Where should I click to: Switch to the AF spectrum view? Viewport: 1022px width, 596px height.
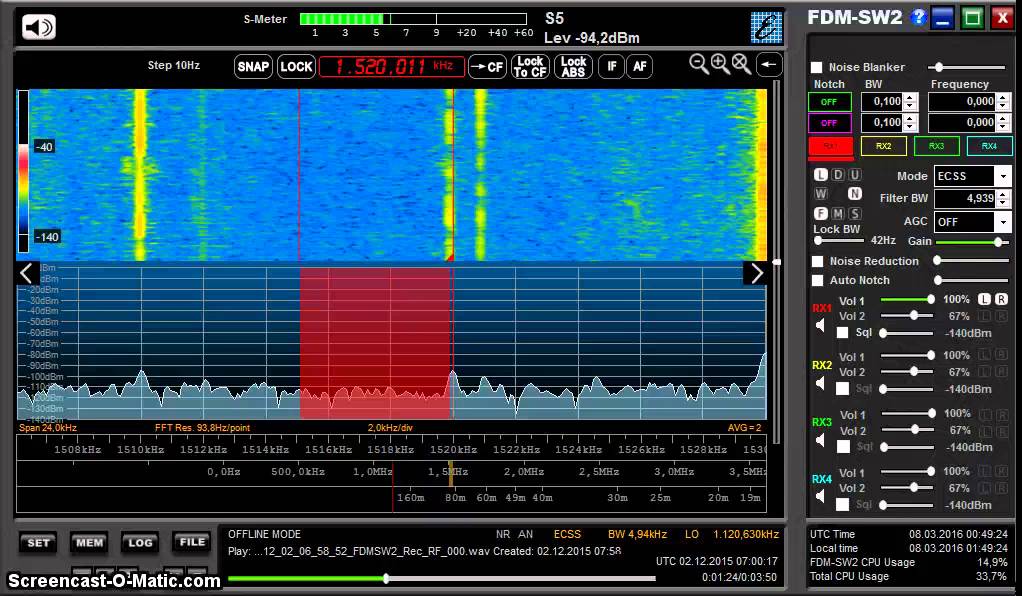pos(639,66)
